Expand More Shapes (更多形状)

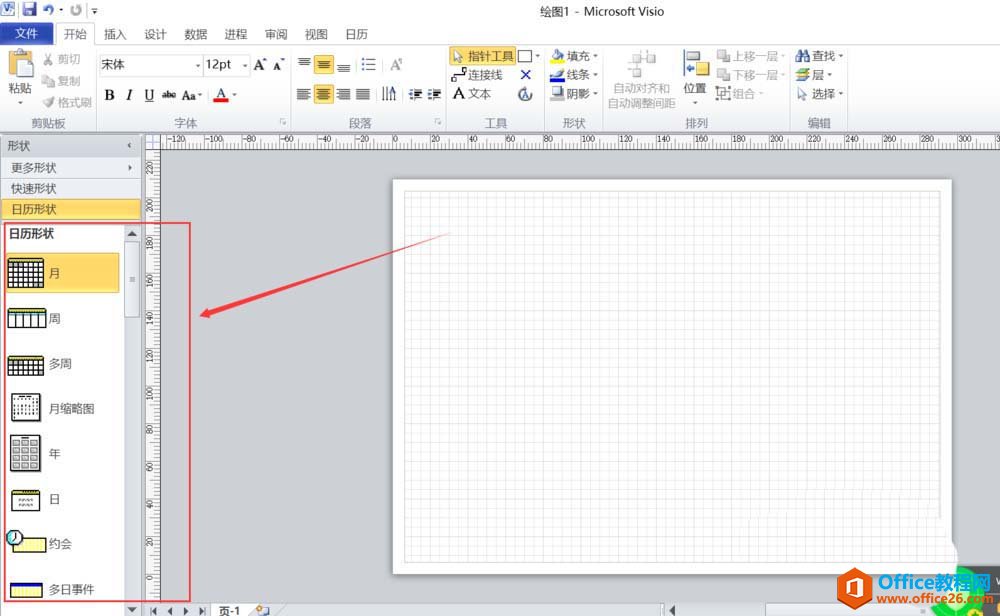(x=71, y=168)
